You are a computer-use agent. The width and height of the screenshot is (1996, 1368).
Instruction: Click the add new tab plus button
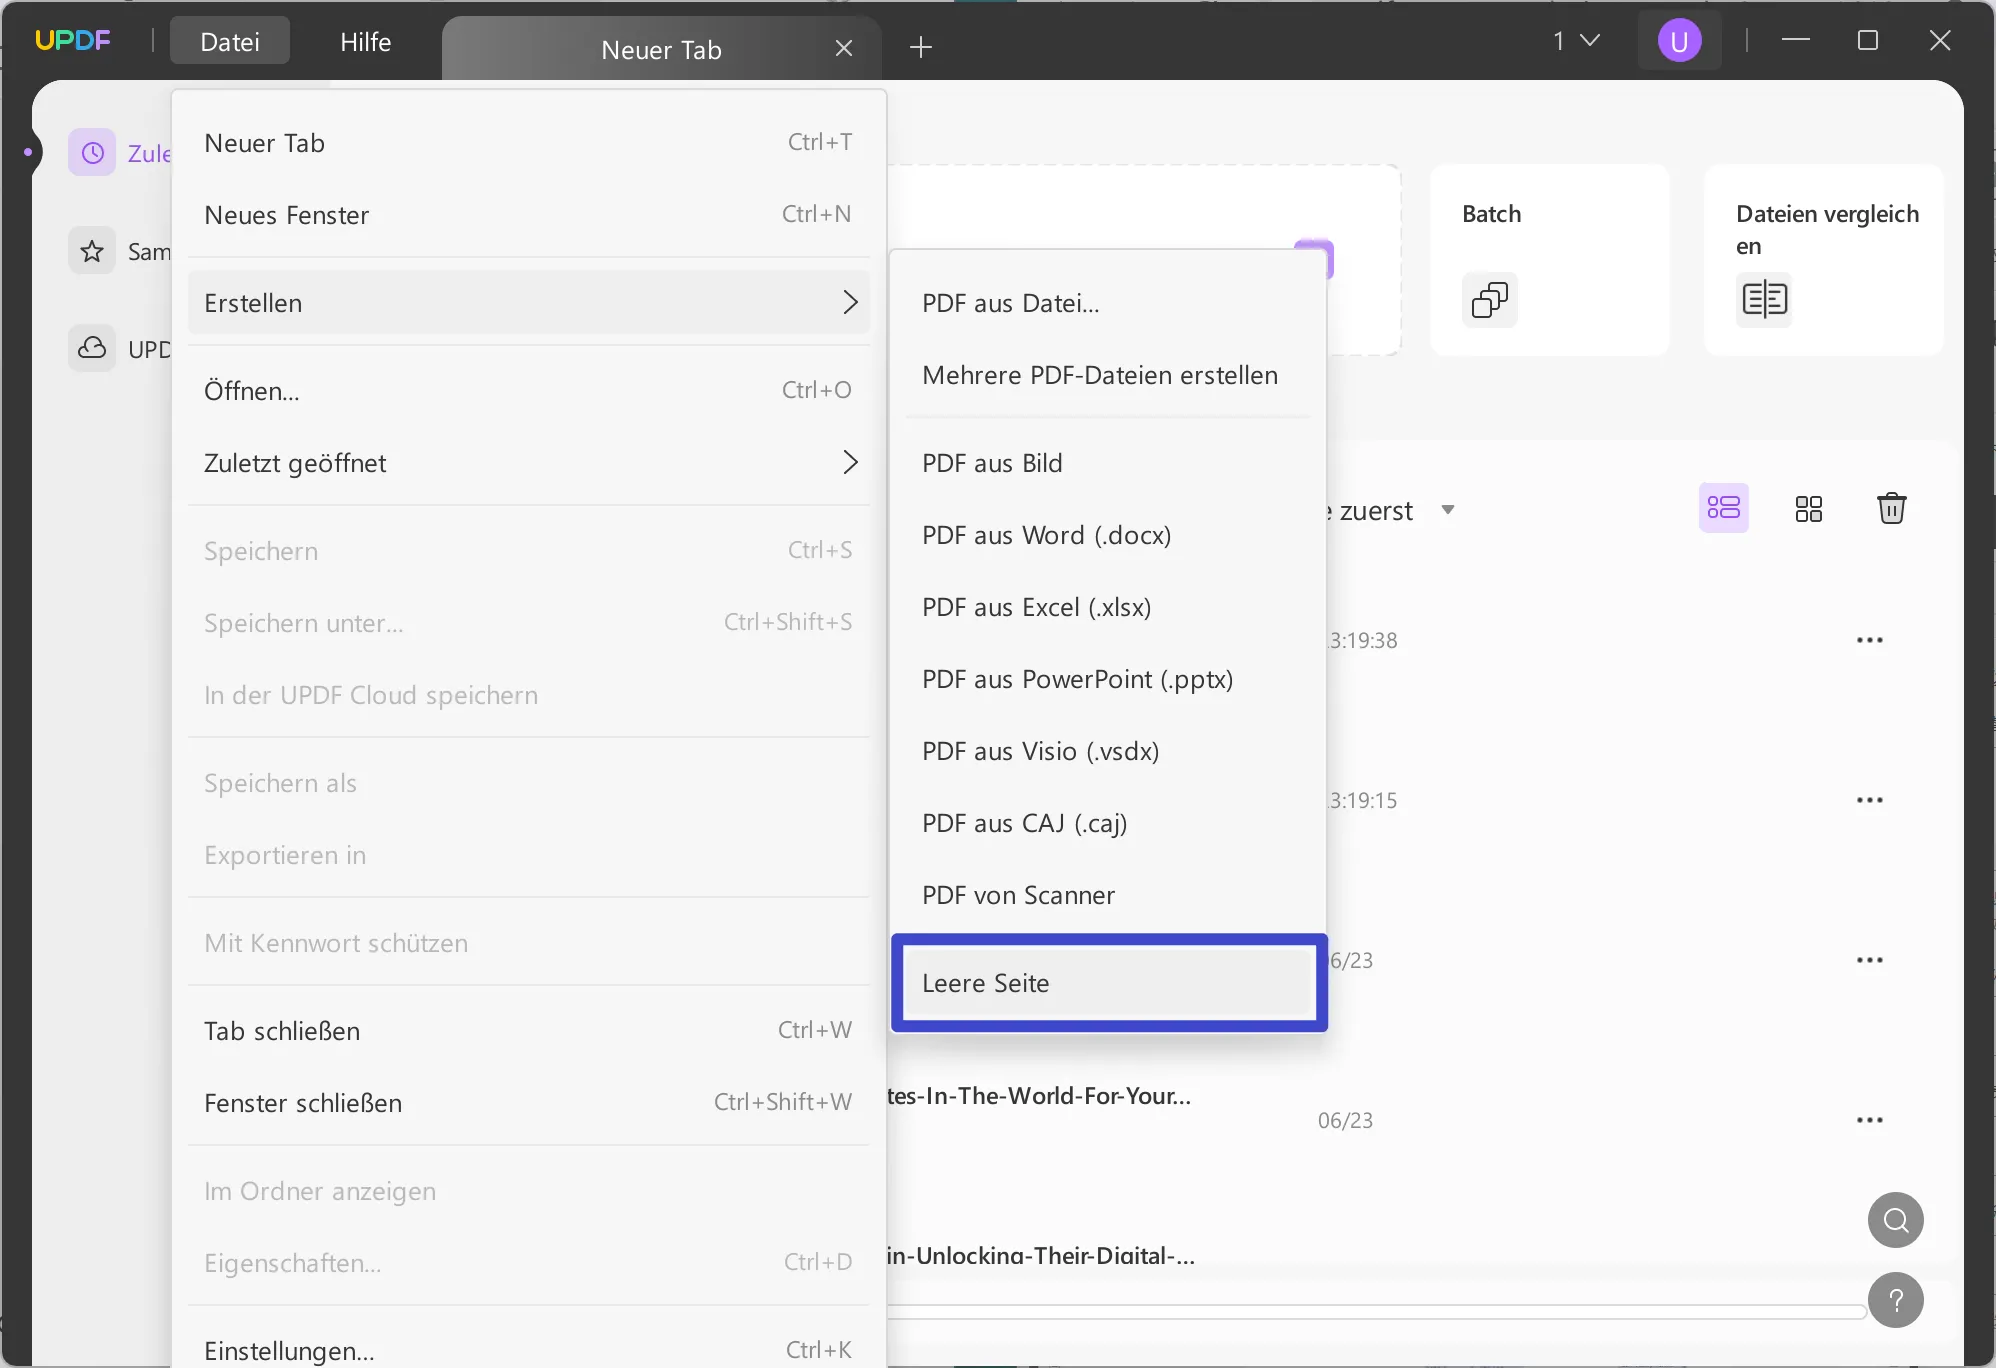point(922,47)
